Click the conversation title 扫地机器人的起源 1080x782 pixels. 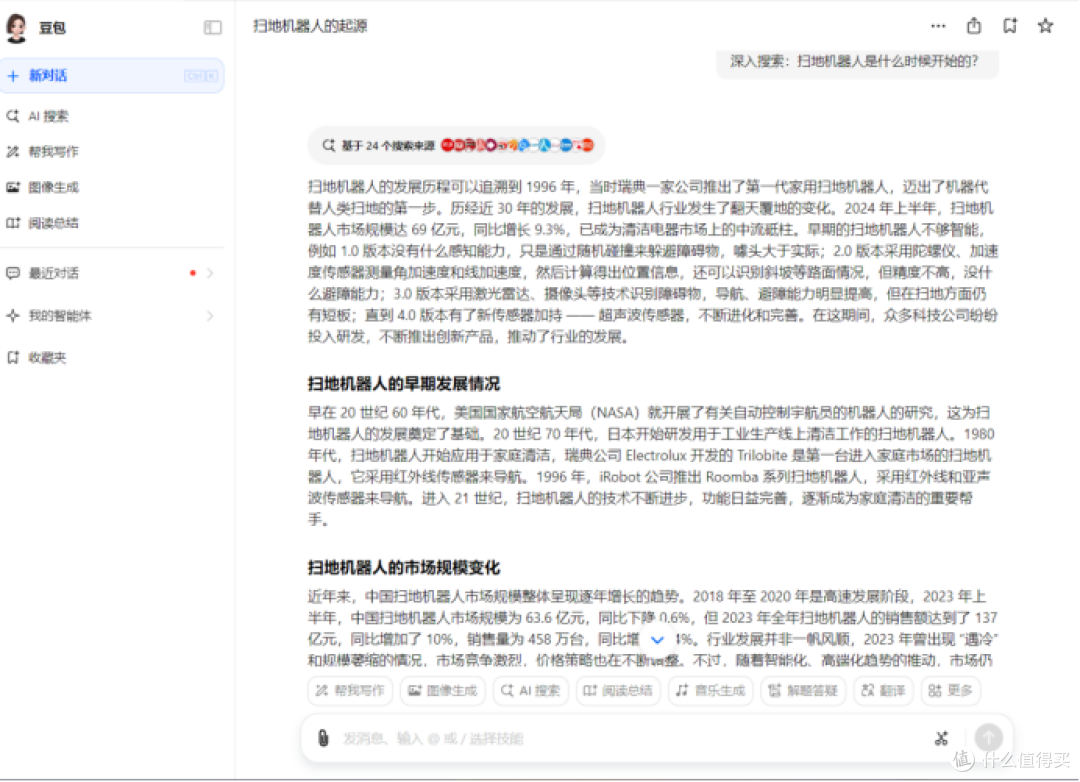[x=310, y=26]
